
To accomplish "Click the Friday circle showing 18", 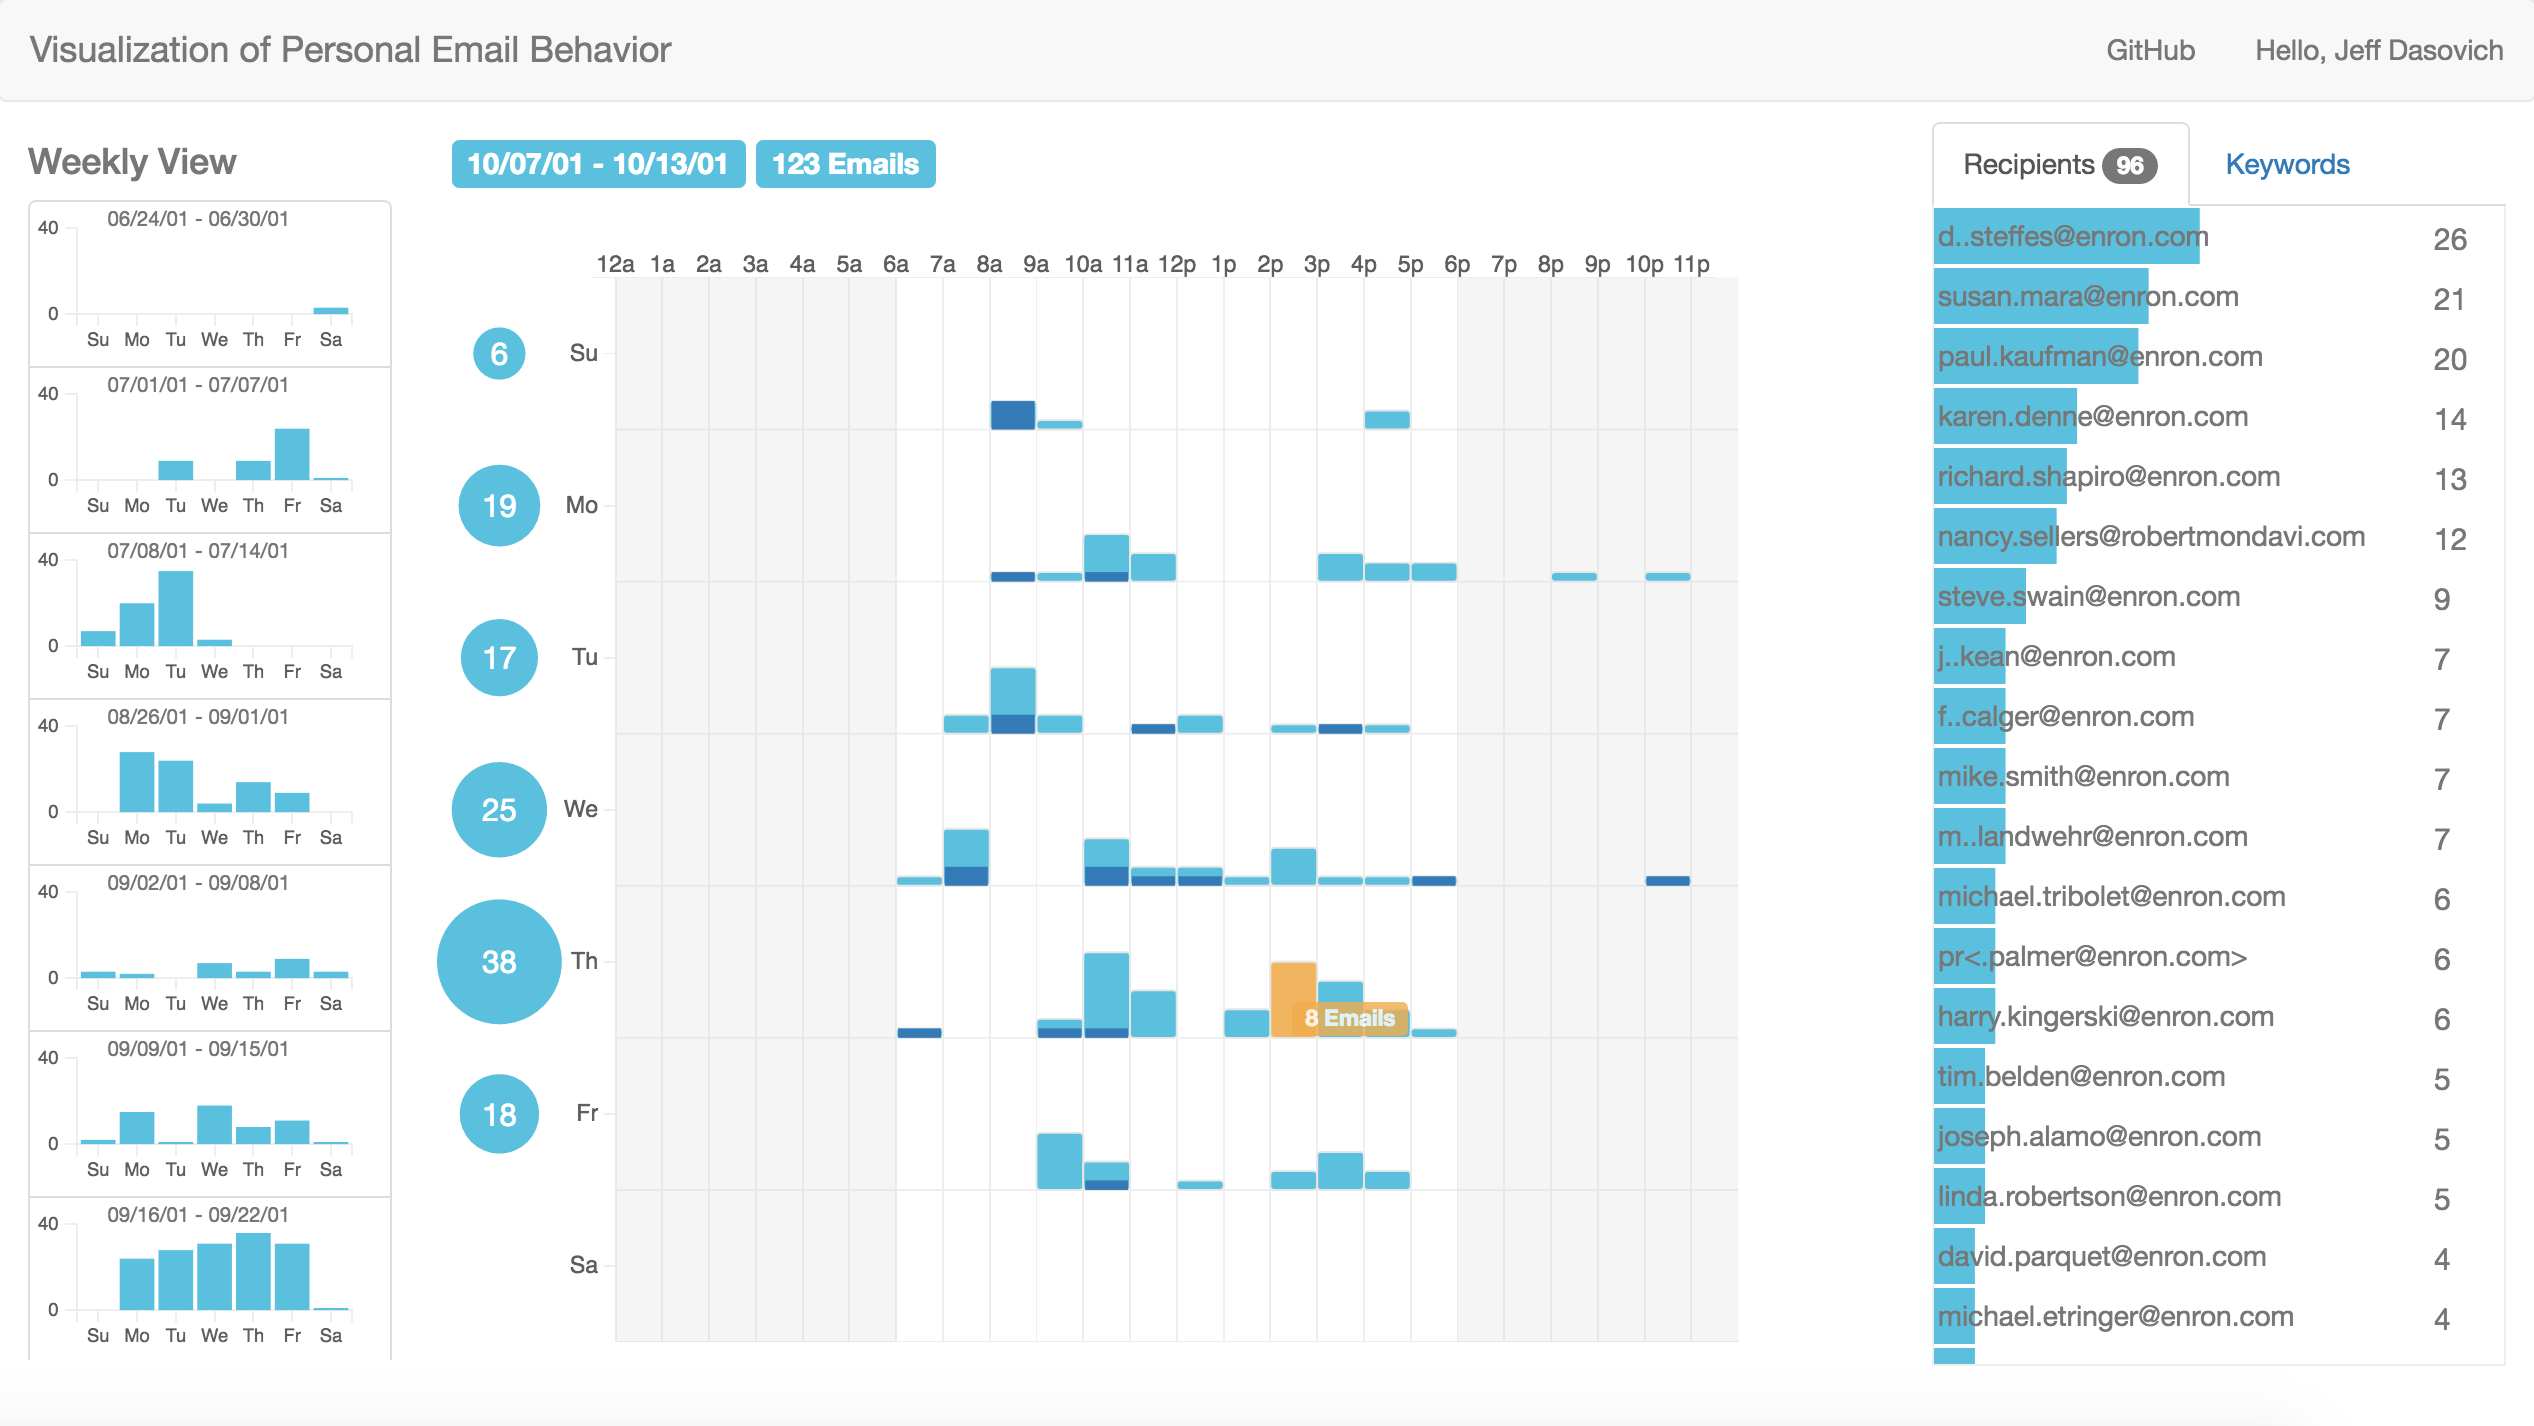I will (499, 1114).
